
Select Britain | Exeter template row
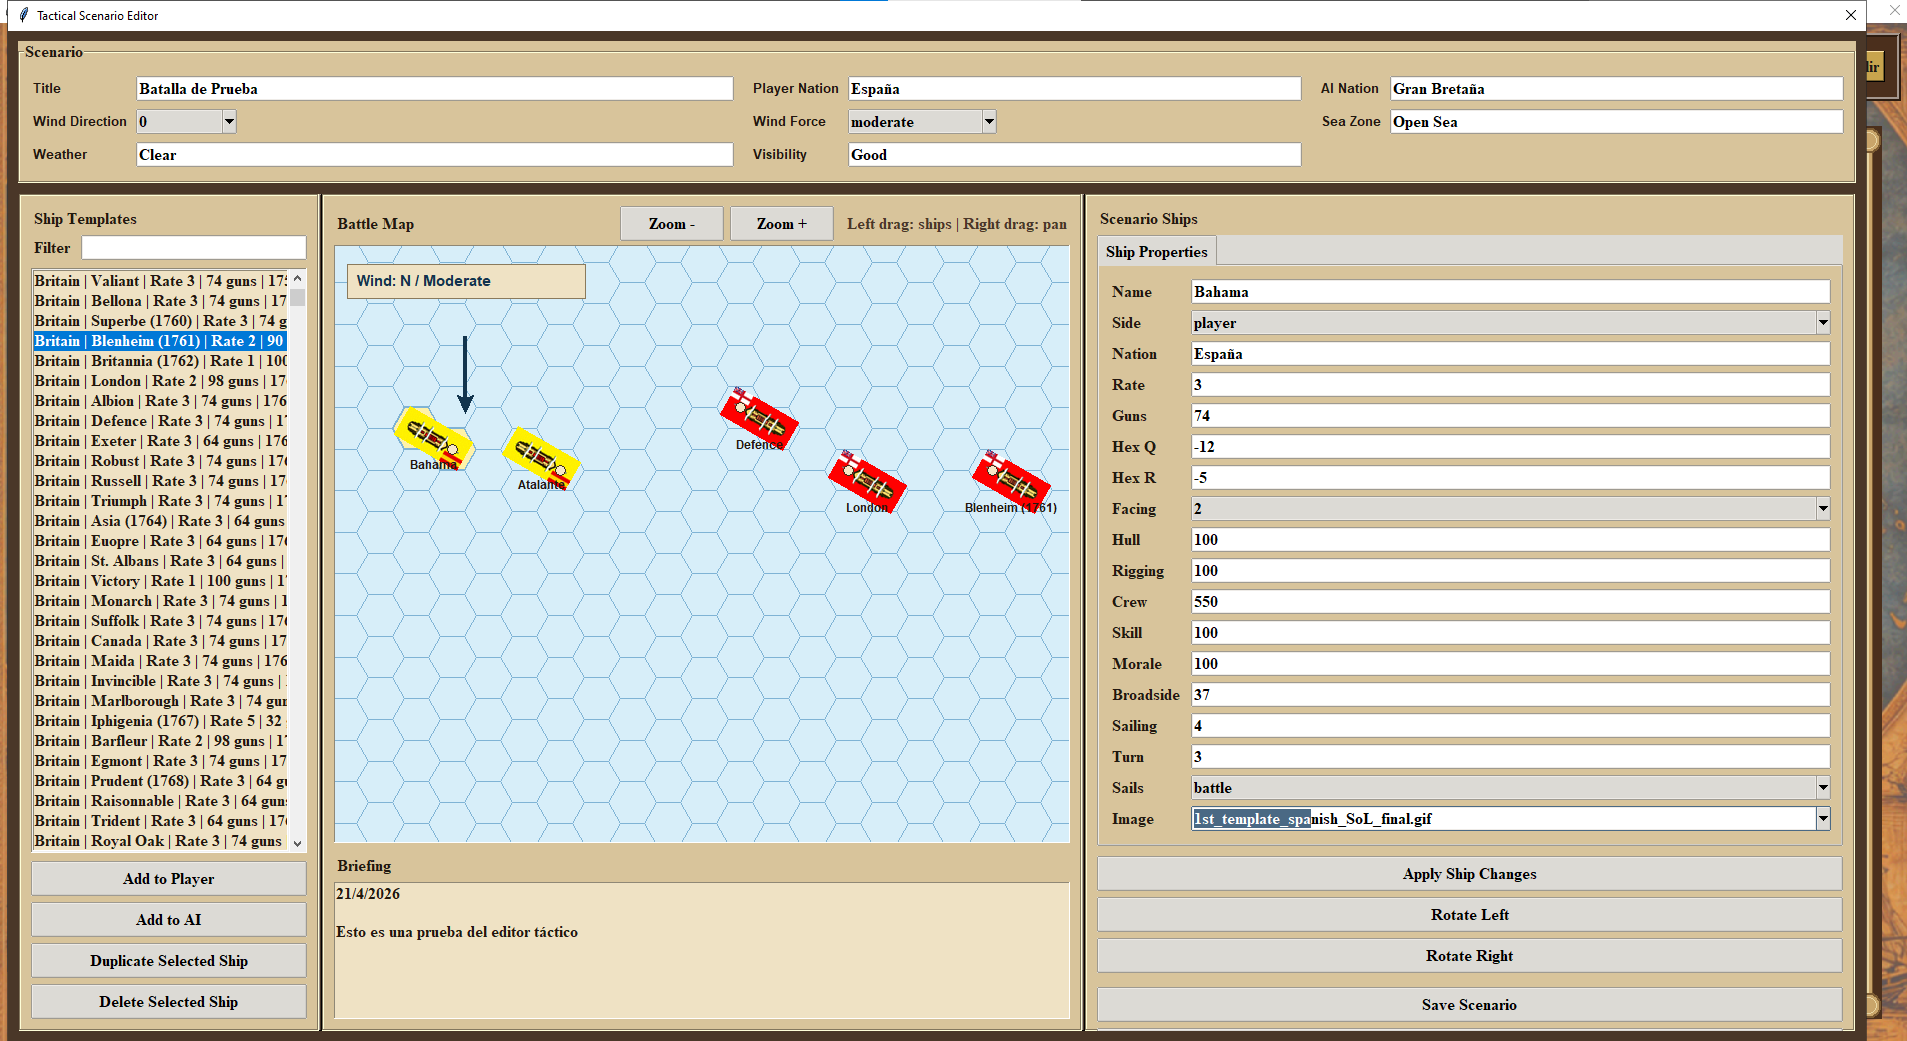click(160, 441)
